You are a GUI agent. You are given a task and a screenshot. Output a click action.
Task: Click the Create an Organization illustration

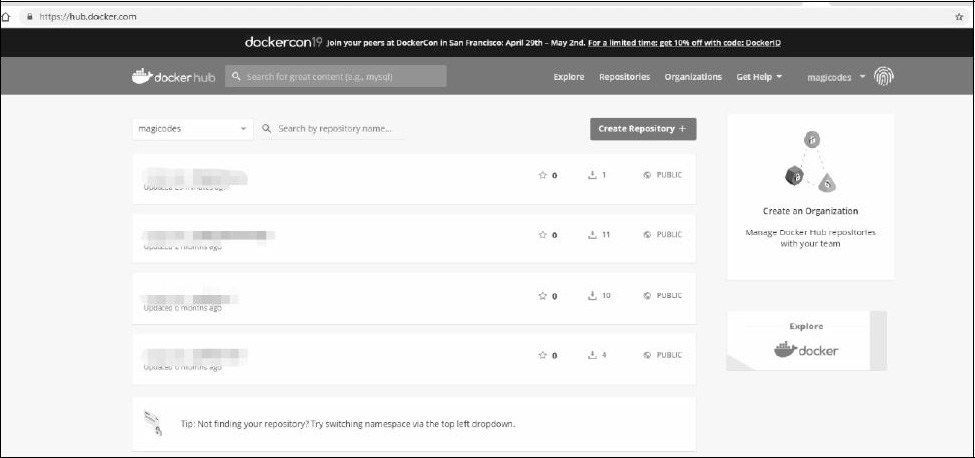click(x=810, y=161)
